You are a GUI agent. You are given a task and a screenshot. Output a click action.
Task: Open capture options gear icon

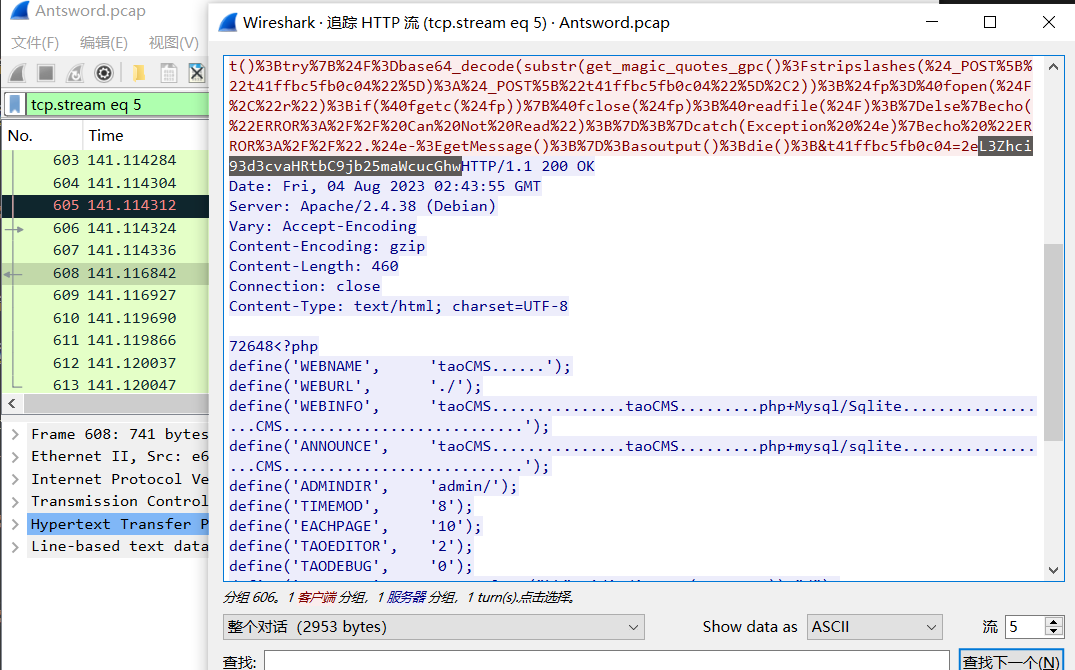pyautogui.click(x=104, y=73)
